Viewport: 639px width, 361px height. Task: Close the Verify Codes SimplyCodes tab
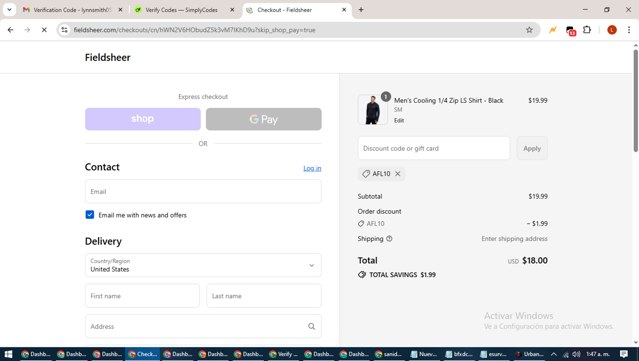tap(232, 10)
